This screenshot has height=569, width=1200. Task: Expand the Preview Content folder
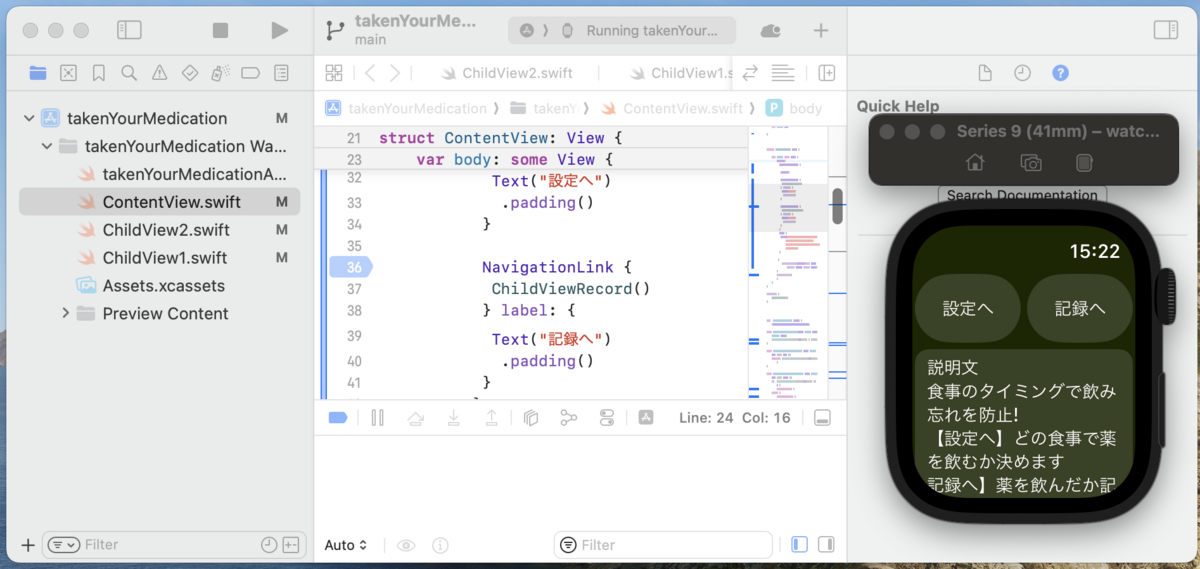pyautogui.click(x=65, y=313)
